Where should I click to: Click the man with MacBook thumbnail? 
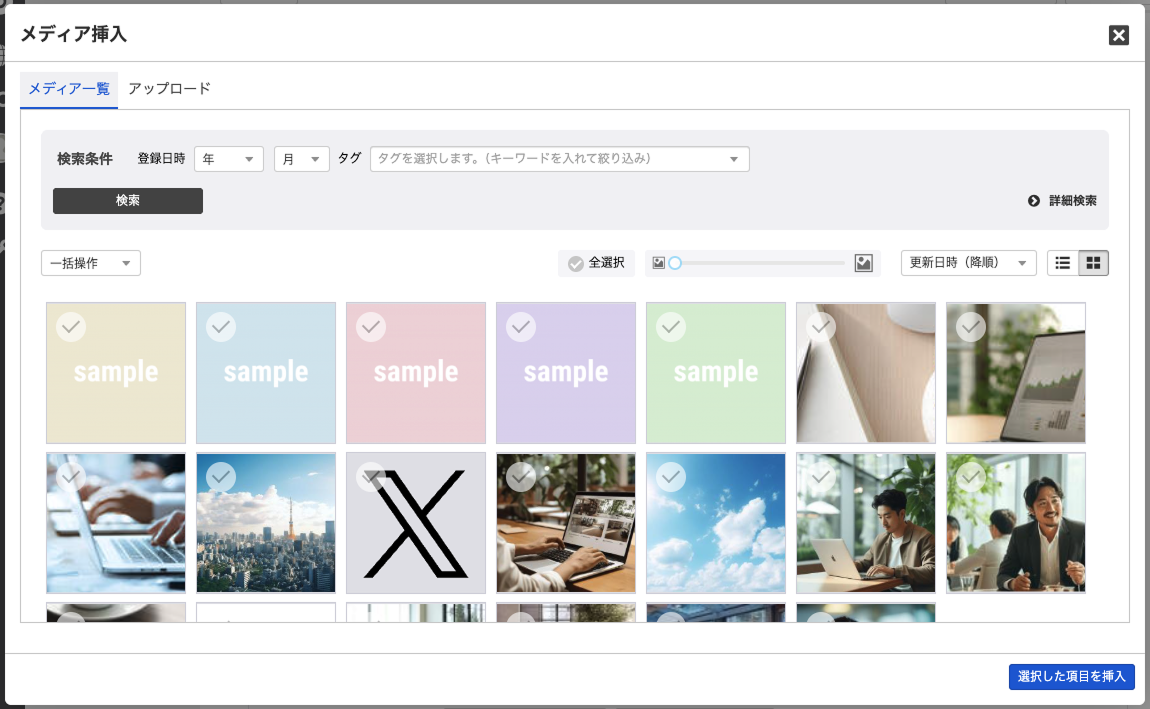tap(866, 523)
